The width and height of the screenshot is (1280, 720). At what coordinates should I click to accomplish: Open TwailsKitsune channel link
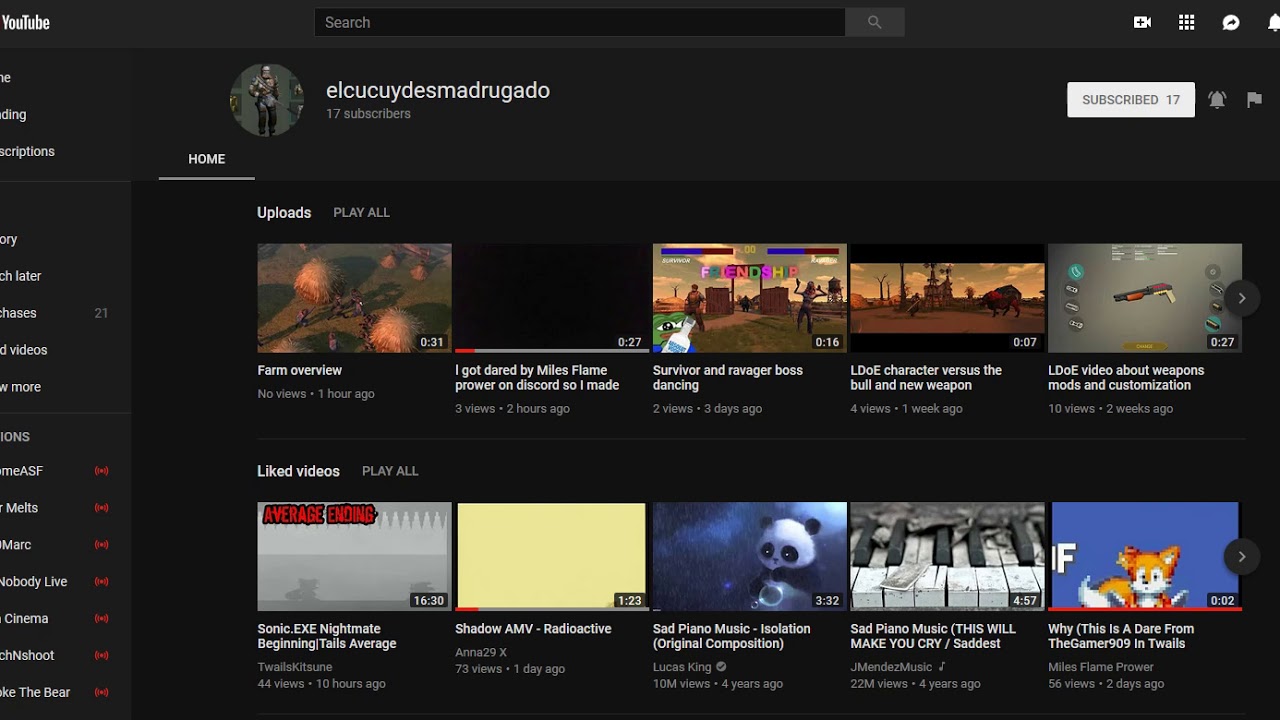click(x=295, y=667)
